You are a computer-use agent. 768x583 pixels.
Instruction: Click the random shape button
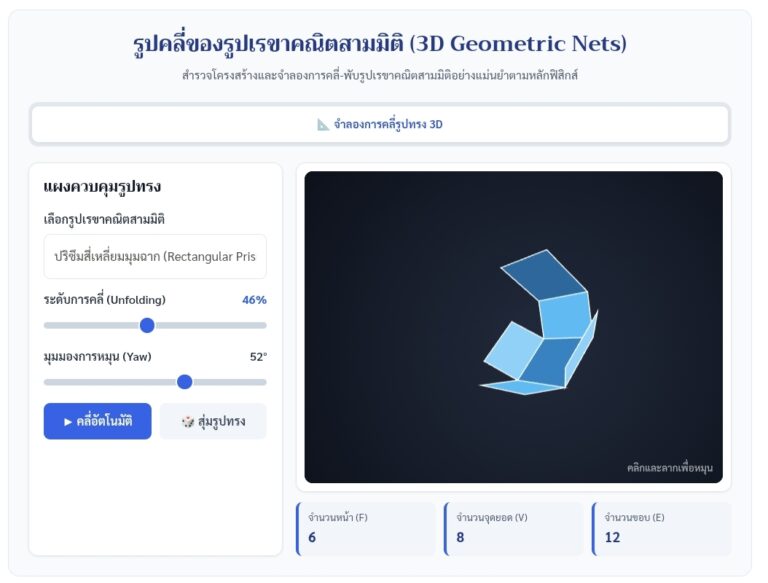coord(213,421)
